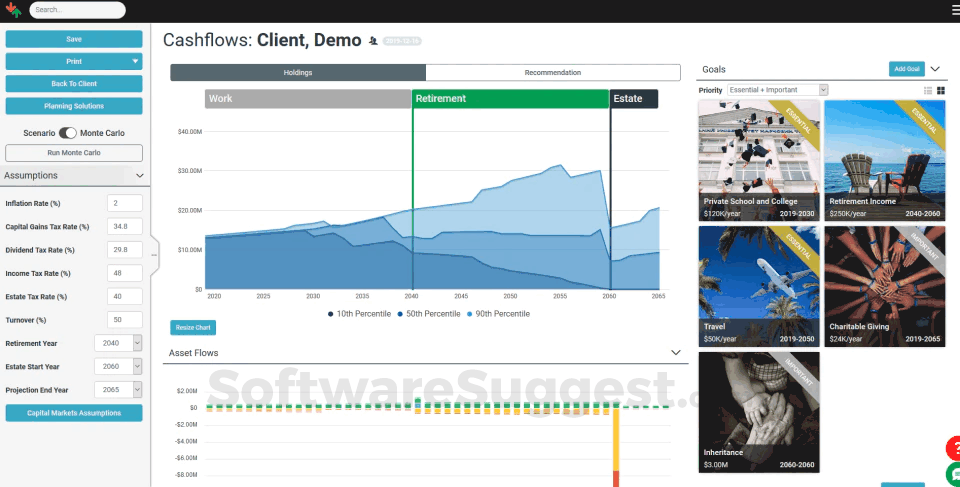Collapse the Assumptions panel

pyautogui.click(x=139, y=176)
